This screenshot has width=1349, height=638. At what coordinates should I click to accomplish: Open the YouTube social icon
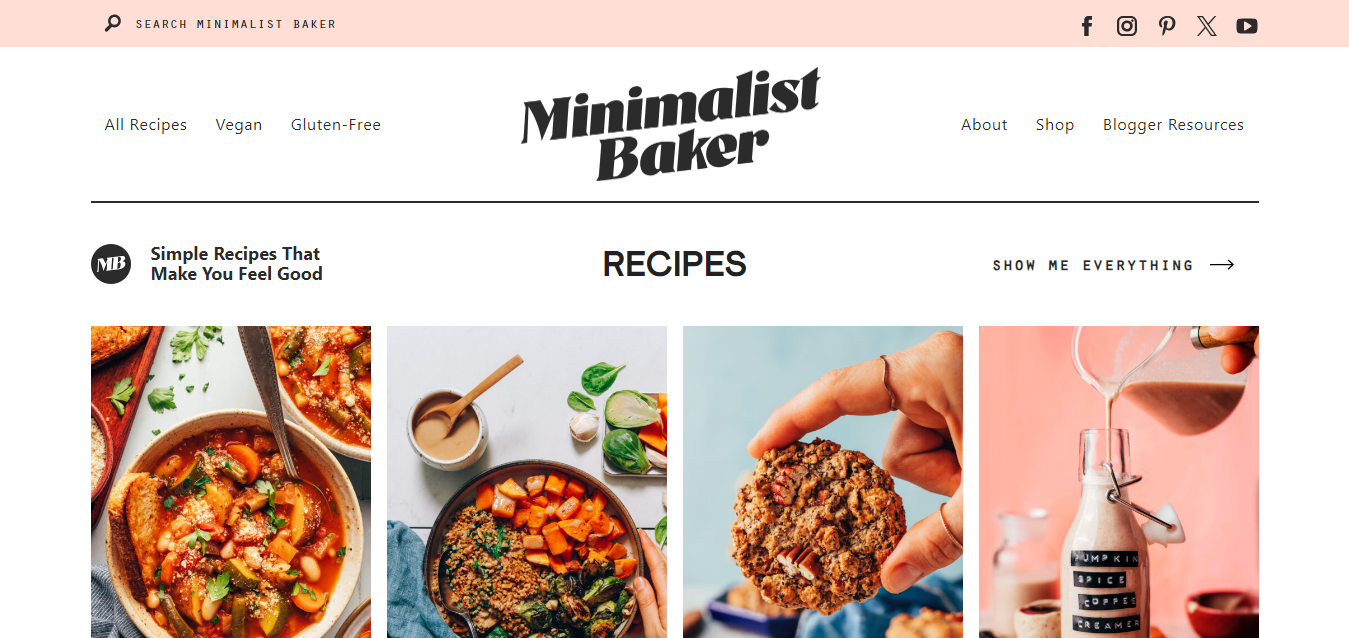click(x=1246, y=26)
